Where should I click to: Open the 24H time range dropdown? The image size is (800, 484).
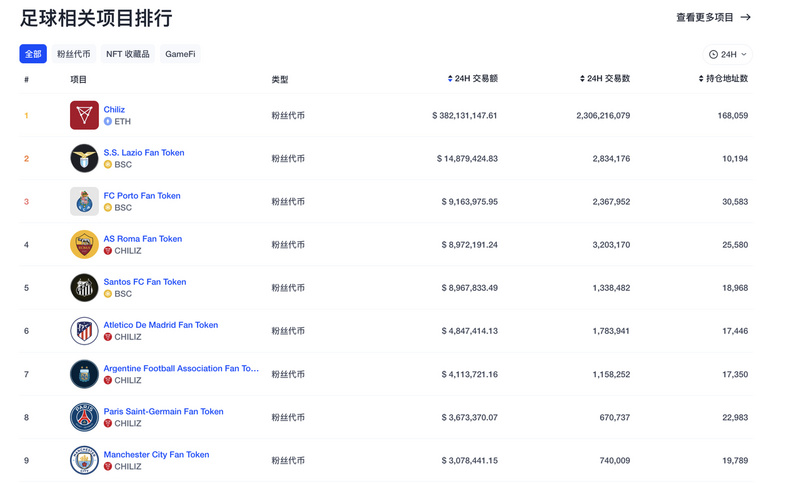tap(728, 55)
